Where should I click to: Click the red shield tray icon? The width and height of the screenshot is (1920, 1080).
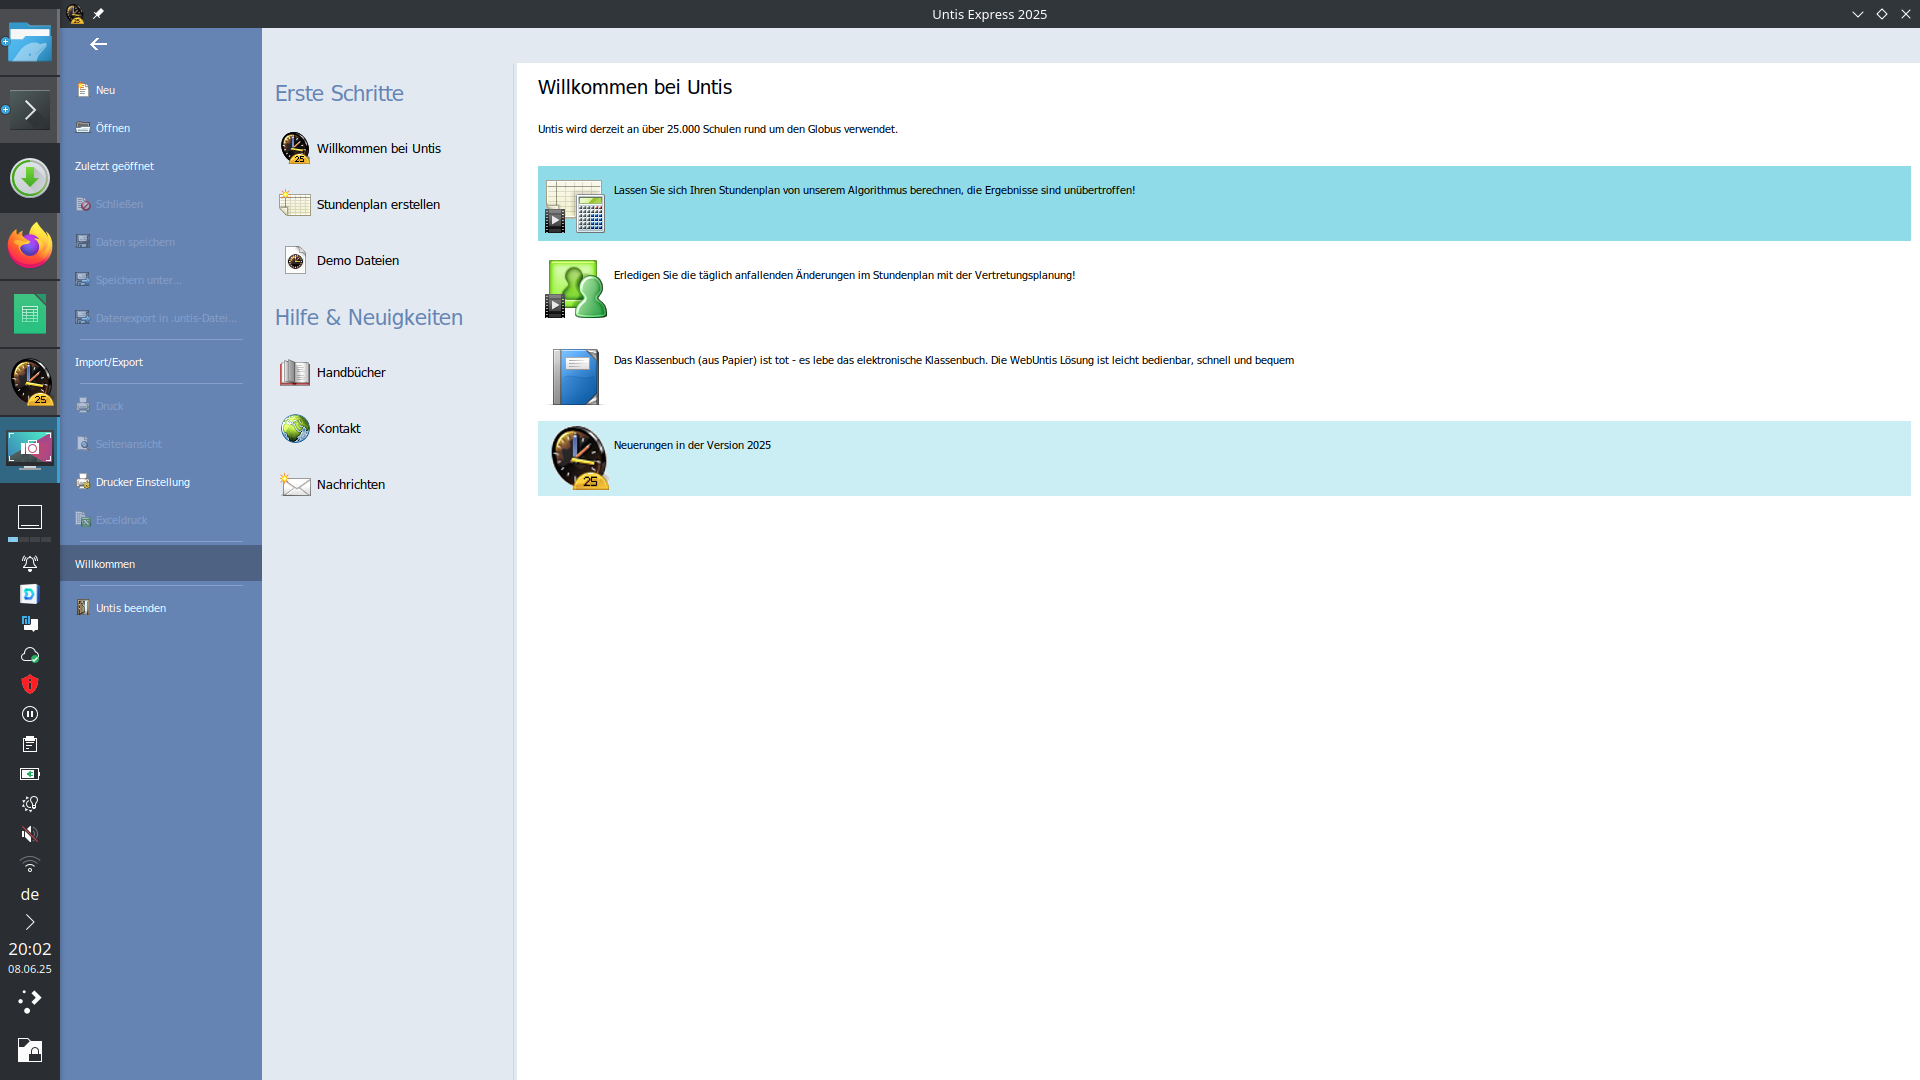[30, 684]
